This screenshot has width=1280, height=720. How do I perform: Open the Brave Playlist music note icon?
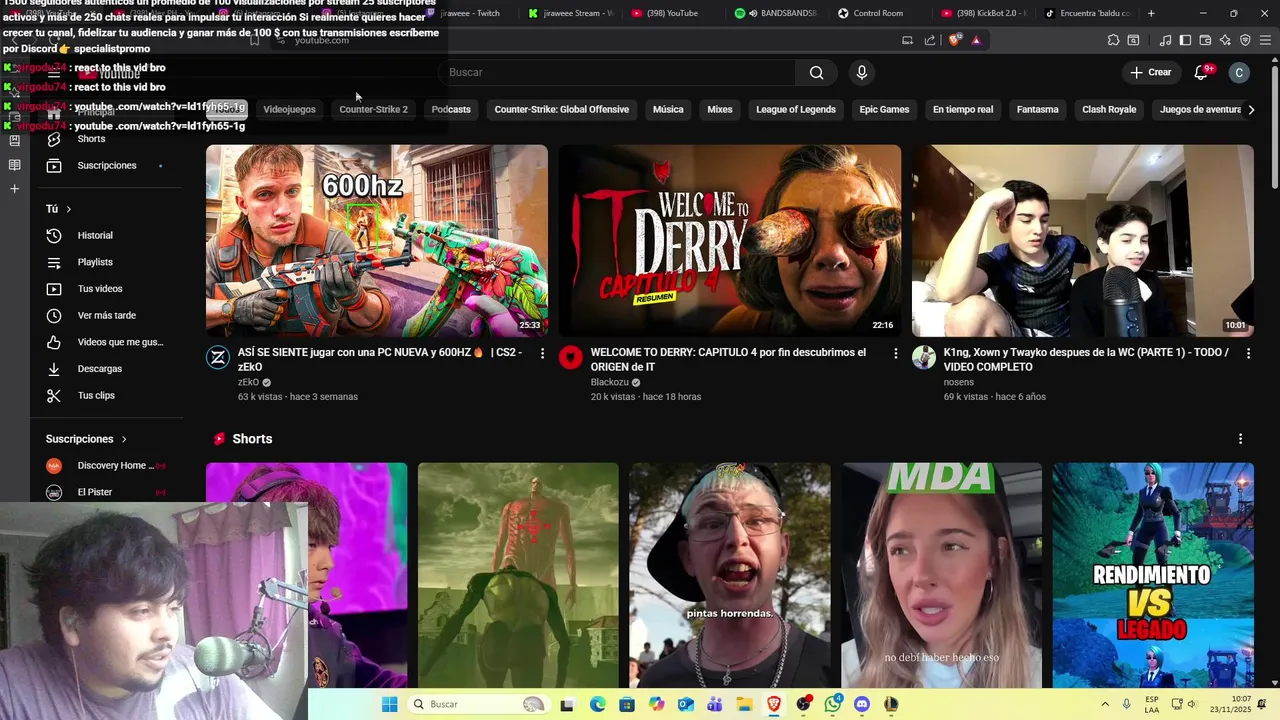pyautogui.click(x=1166, y=40)
